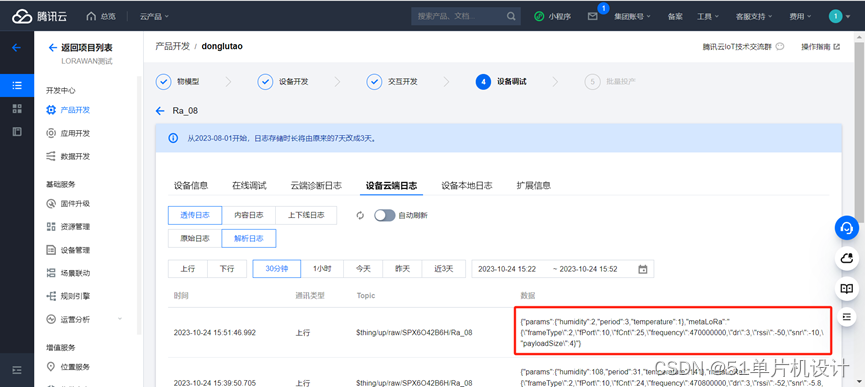
Task: Select the 解析日志 option
Action: 249,239
